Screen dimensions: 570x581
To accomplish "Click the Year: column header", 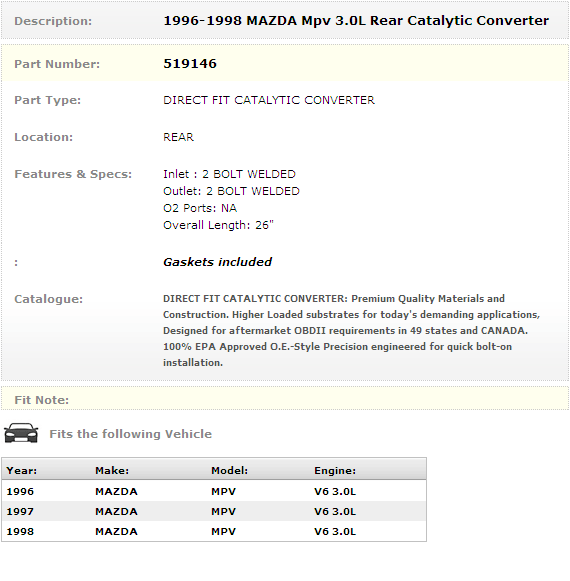I will [x=21, y=471].
